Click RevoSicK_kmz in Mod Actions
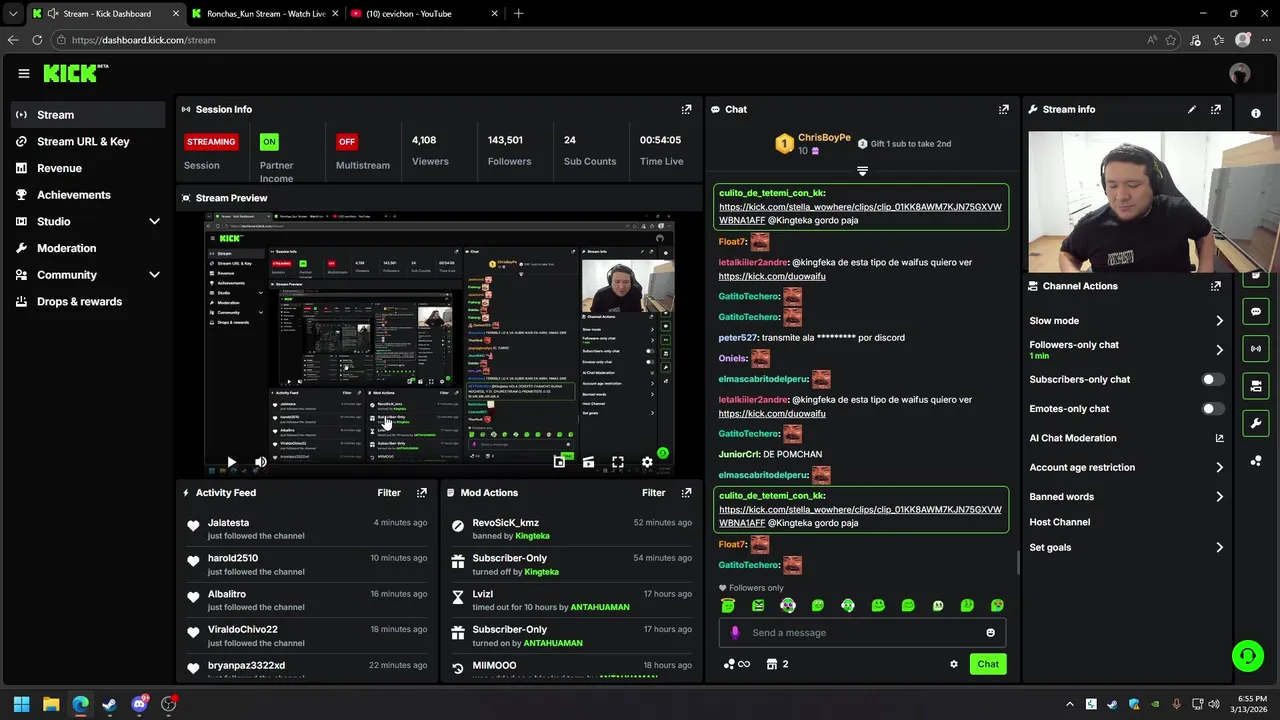The image size is (1280, 720). tap(505, 523)
